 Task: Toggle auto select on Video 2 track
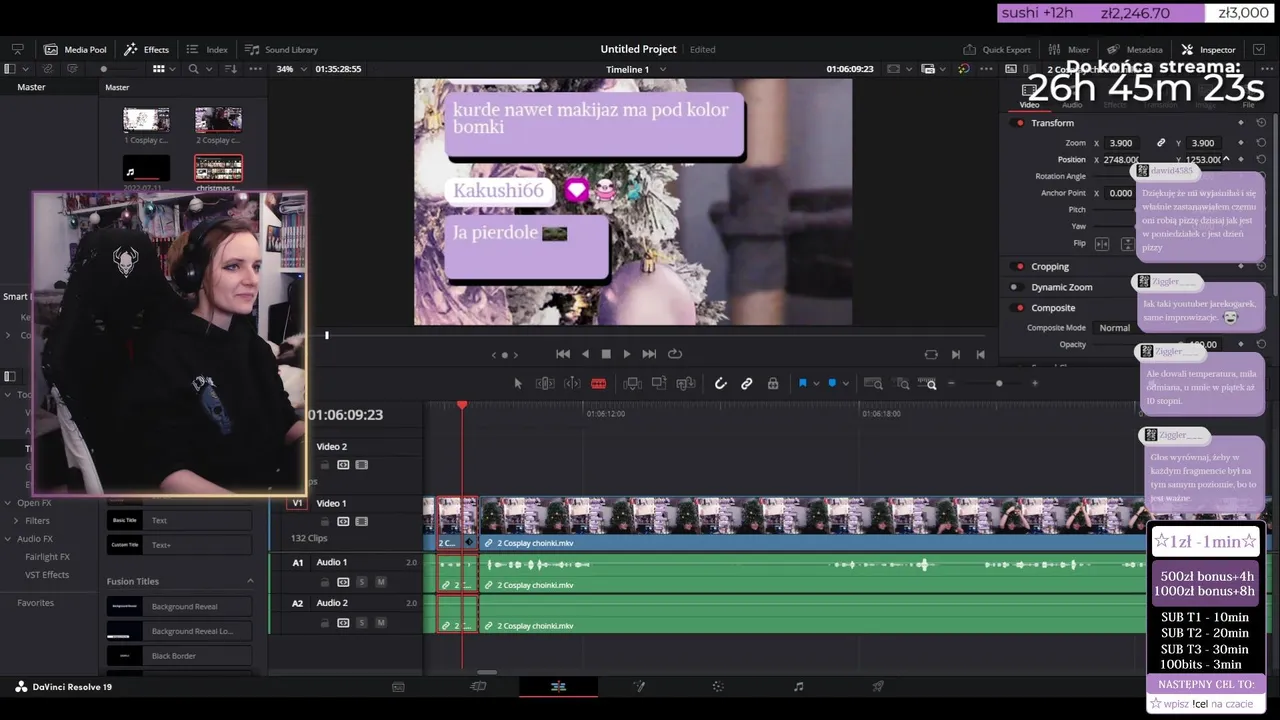click(343, 465)
